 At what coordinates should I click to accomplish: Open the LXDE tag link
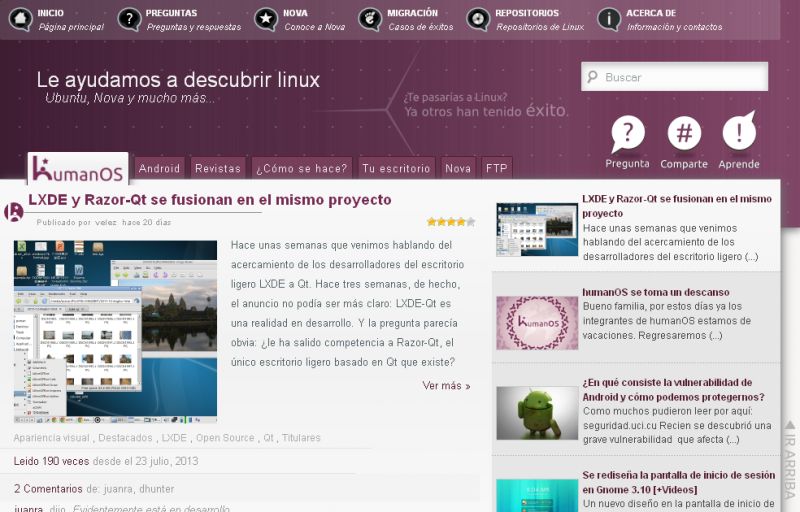tap(174, 438)
